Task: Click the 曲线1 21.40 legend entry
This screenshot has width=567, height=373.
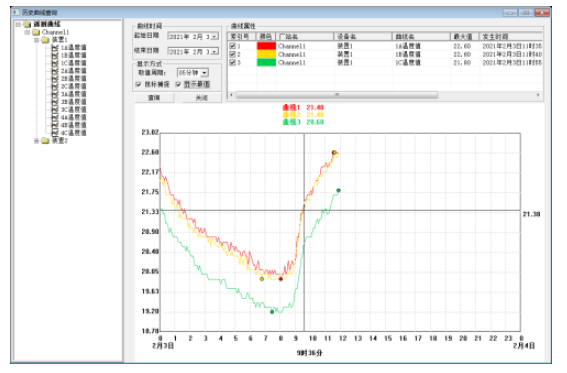Action: 303,107
